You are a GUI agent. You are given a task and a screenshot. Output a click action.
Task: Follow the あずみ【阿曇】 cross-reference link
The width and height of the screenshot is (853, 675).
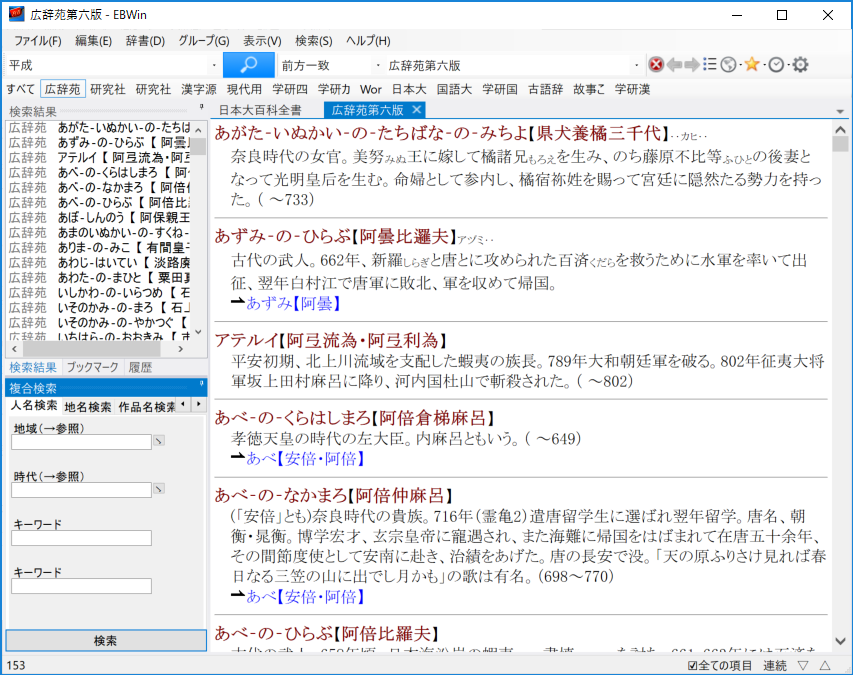(x=293, y=304)
